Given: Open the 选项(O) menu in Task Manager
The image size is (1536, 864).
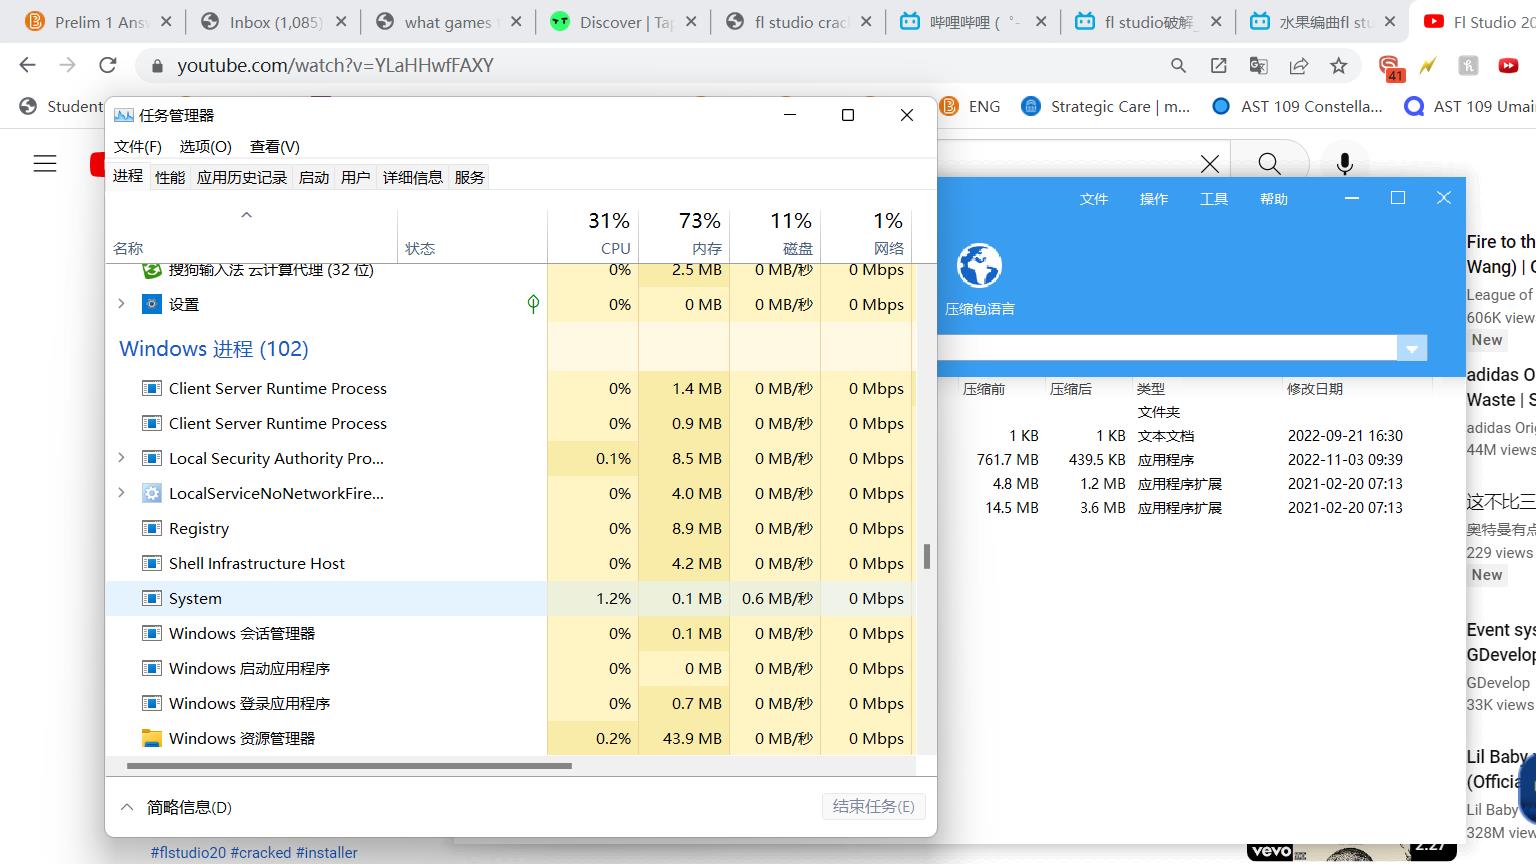Looking at the screenshot, I should click(205, 146).
